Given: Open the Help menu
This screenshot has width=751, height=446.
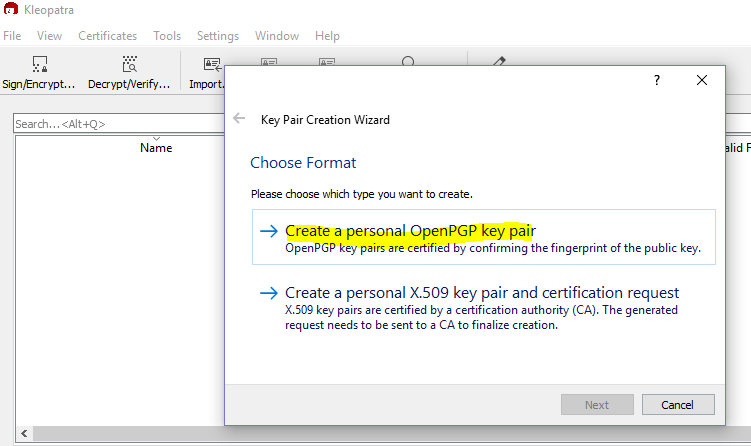Looking at the screenshot, I should click(x=327, y=36).
